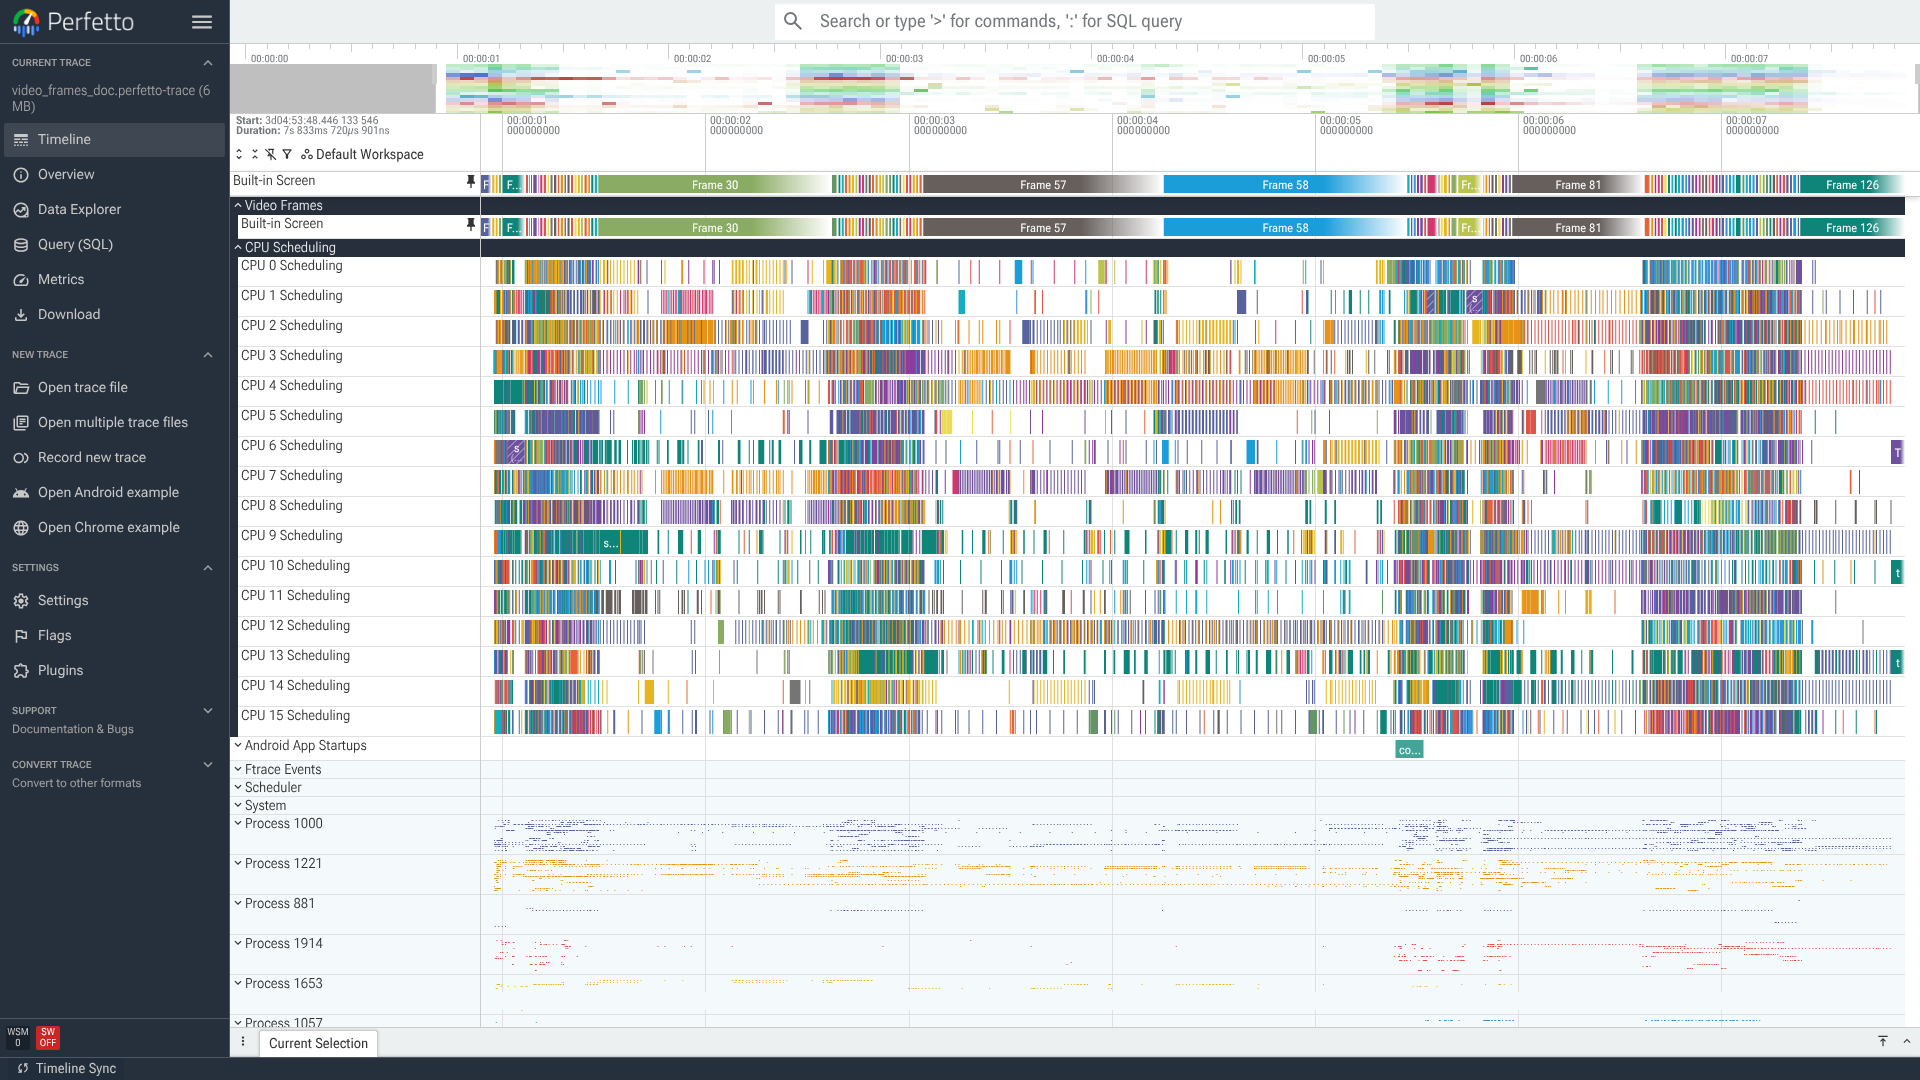
Task: Click the Default Workspace icon
Action: tap(307, 154)
